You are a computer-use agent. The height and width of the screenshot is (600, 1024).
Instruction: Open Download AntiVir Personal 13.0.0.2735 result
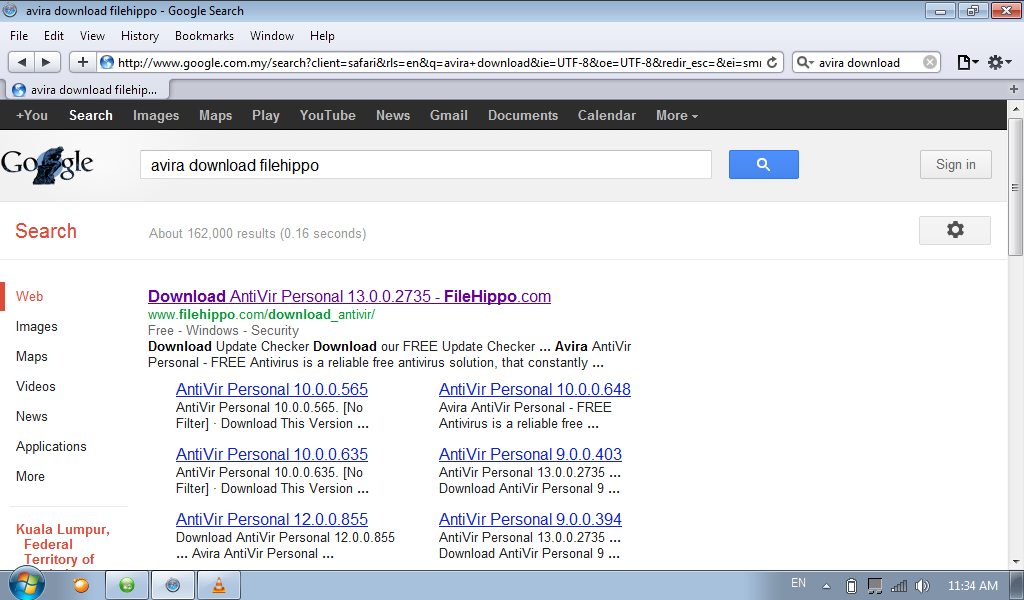click(x=349, y=296)
